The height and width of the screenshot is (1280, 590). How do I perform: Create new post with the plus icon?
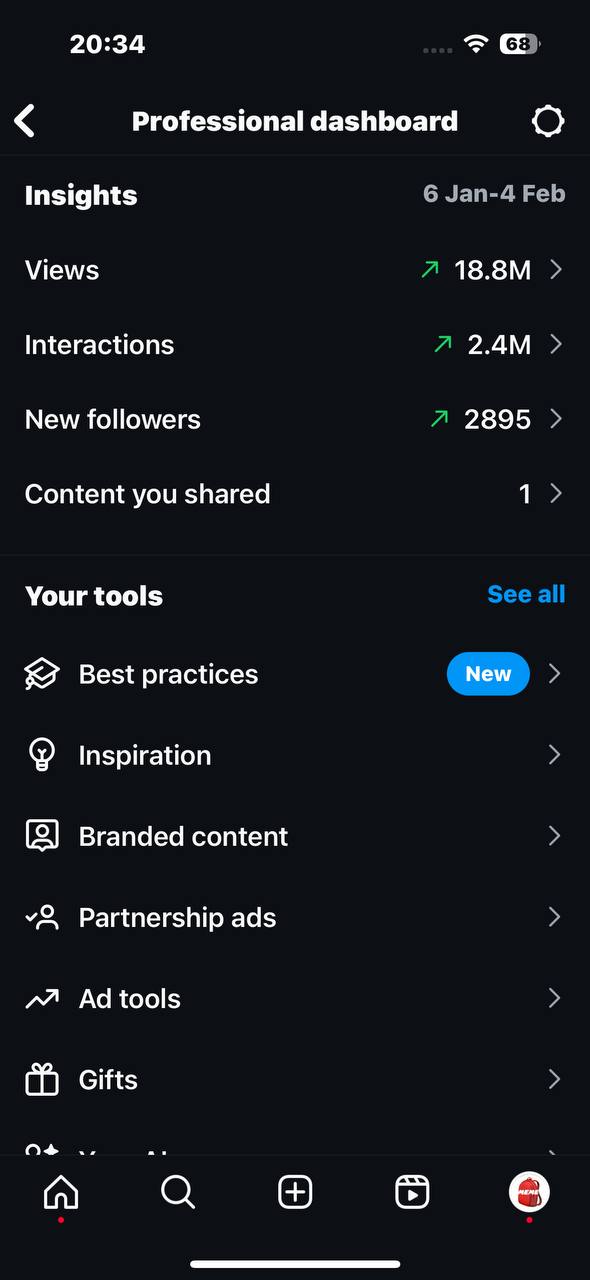click(295, 1192)
